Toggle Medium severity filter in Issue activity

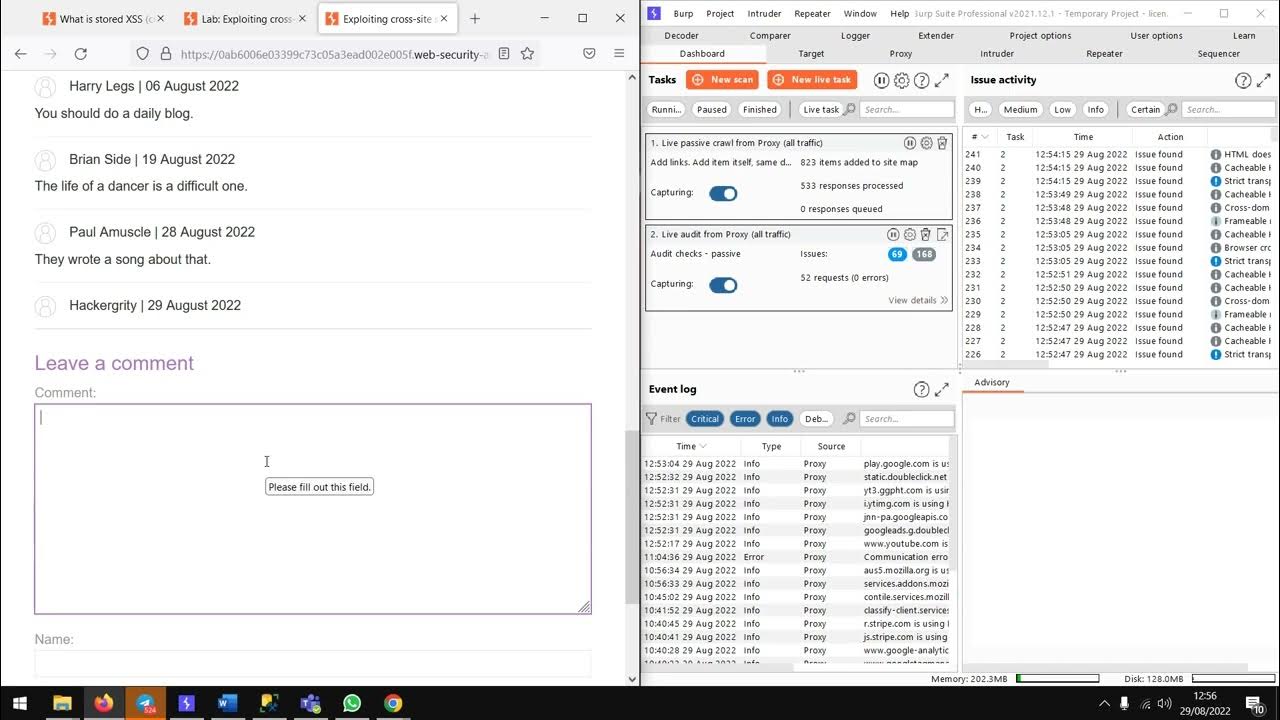(1020, 110)
